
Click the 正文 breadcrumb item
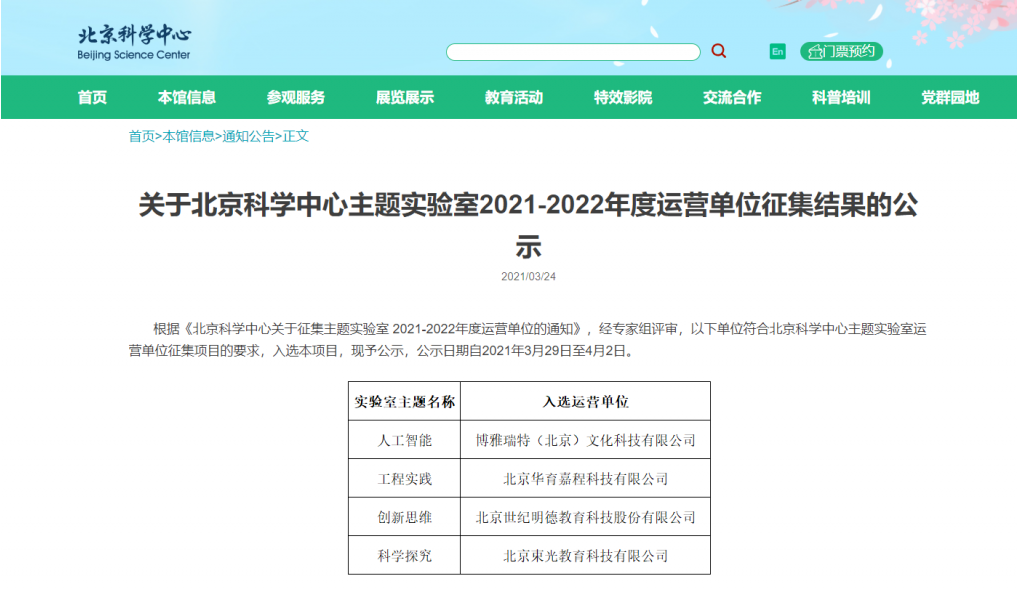pos(296,136)
